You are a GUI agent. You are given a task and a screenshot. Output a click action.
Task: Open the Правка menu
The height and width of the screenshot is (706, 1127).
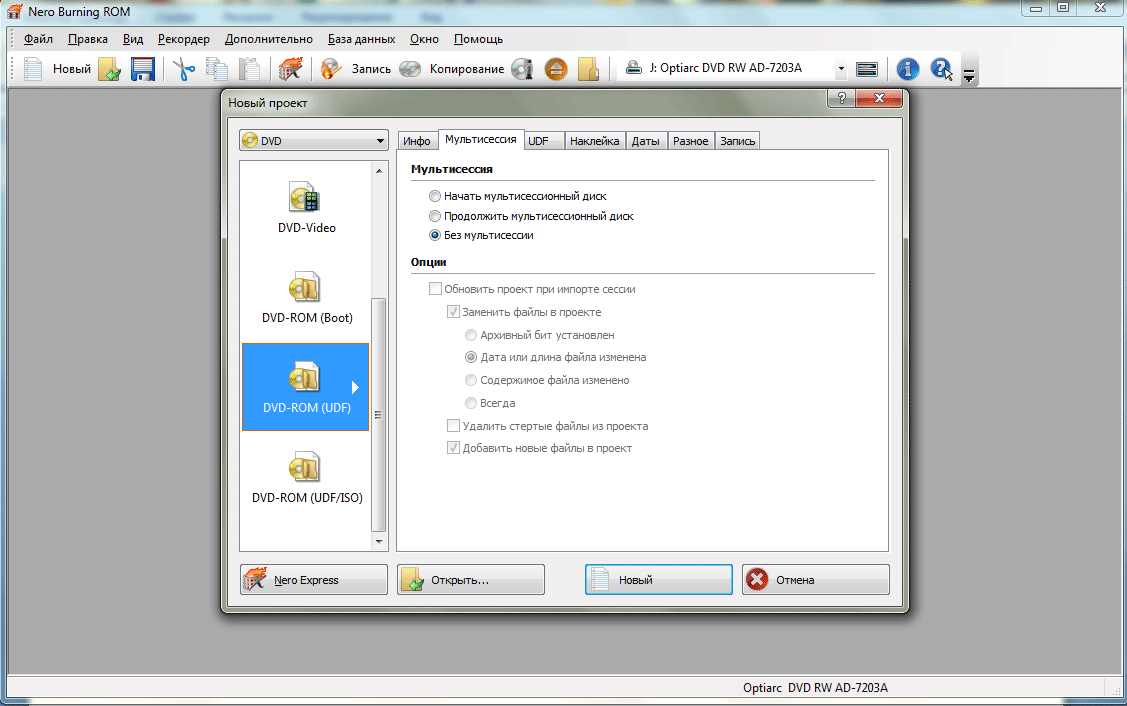[88, 39]
